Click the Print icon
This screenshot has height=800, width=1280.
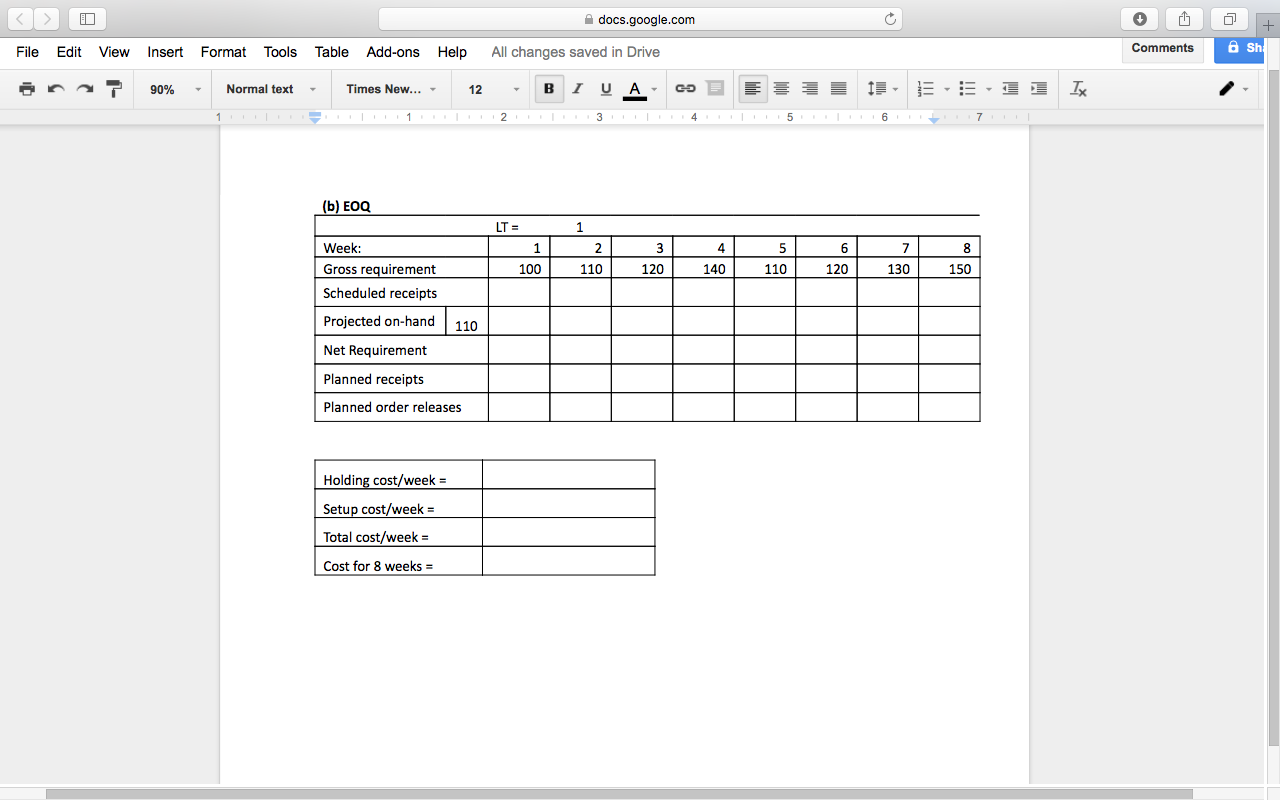[x=27, y=89]
